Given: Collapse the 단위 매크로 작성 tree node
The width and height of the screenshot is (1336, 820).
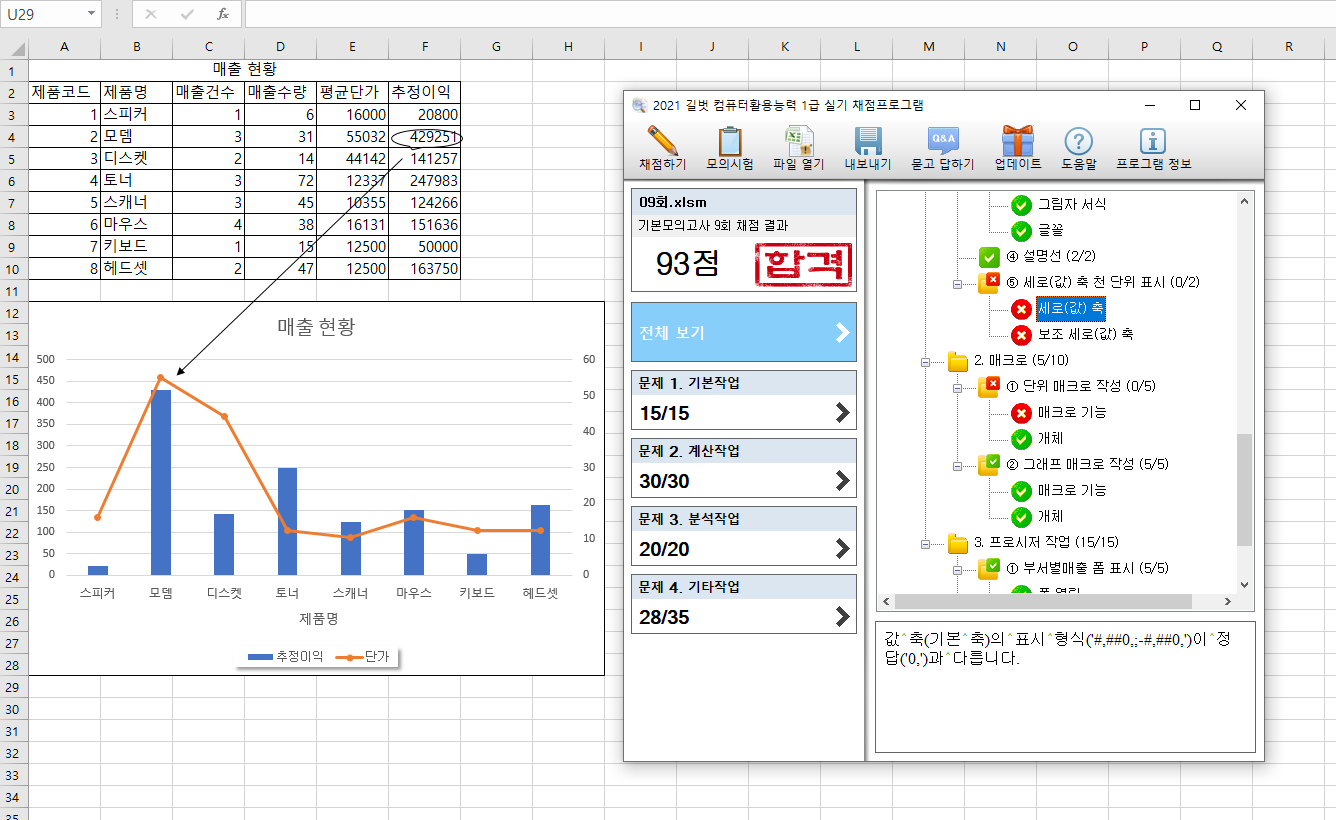Looking at the screenshot, I should [957, 387].
